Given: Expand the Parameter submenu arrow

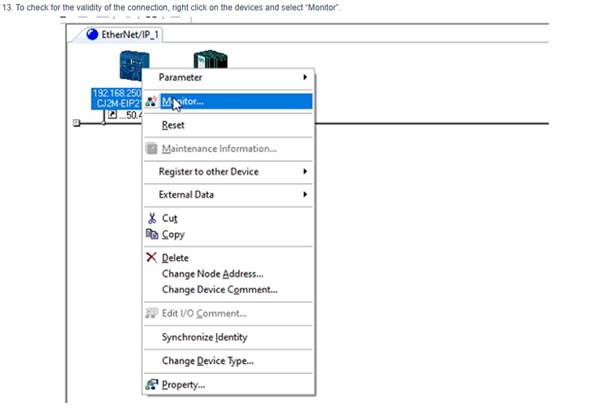Looking at the screenshot, I should [x=305, y=77].
